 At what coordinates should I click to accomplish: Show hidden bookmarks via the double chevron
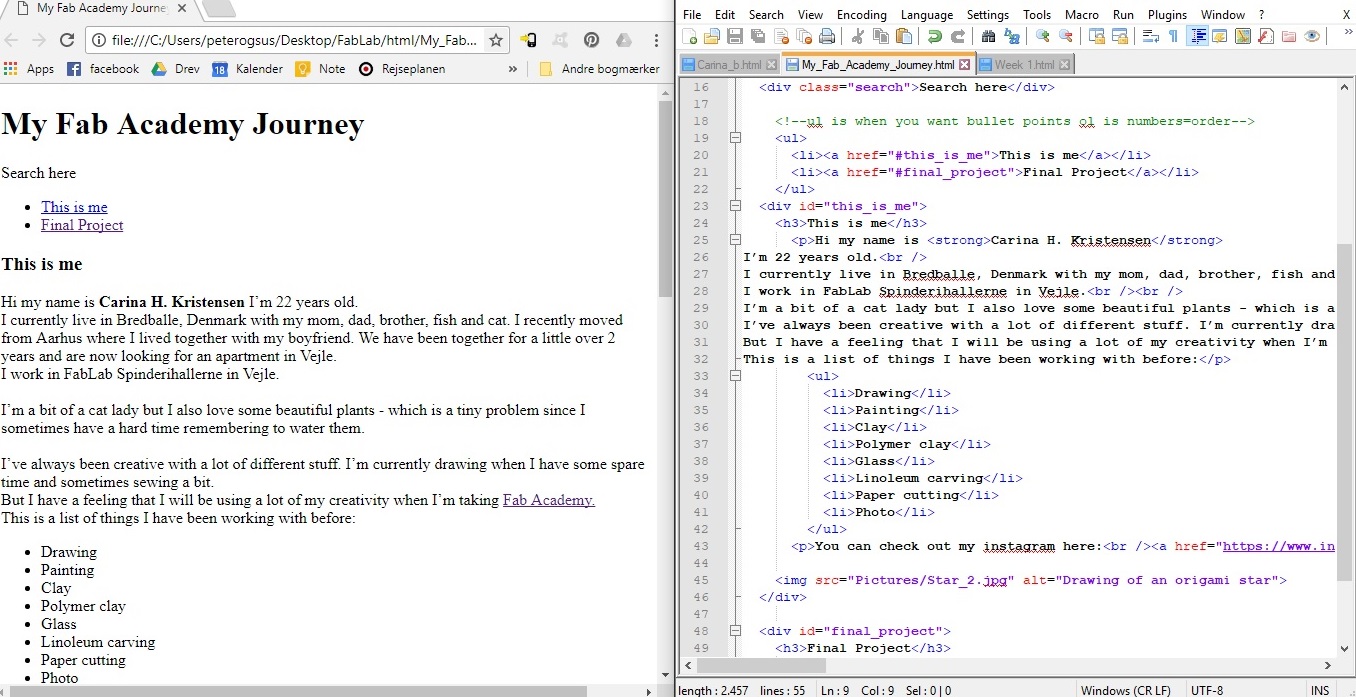click(513, 69)
